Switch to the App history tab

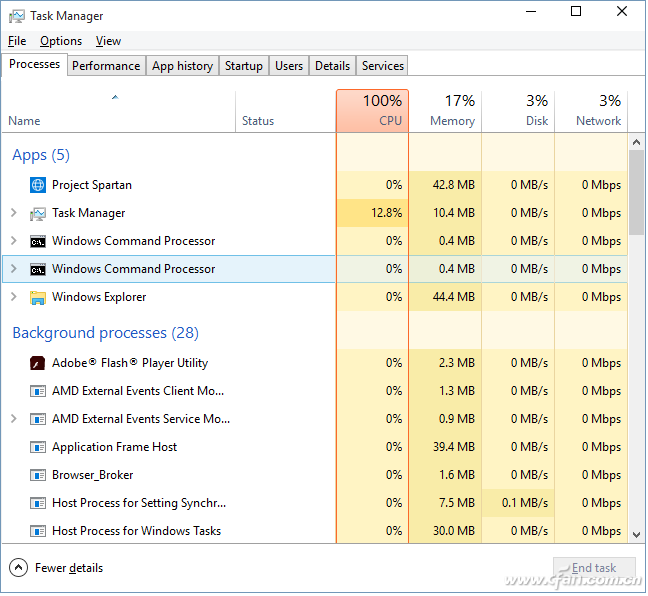tap(182, 66)
